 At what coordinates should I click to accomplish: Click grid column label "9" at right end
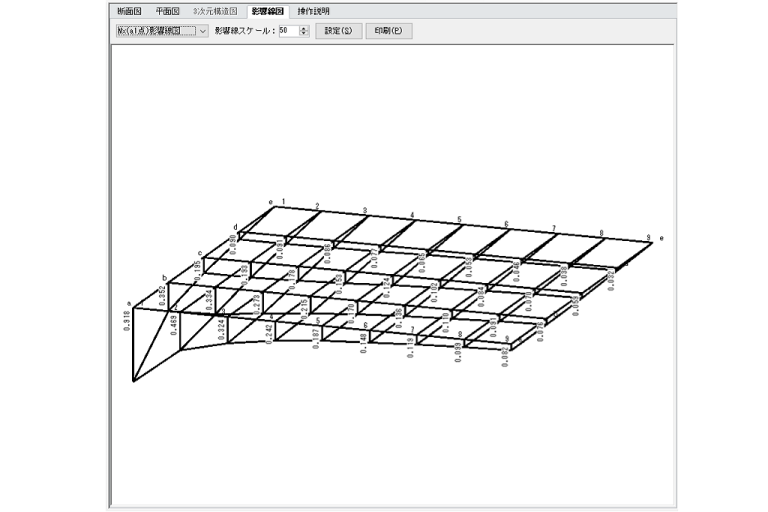(x=648, y=237)
